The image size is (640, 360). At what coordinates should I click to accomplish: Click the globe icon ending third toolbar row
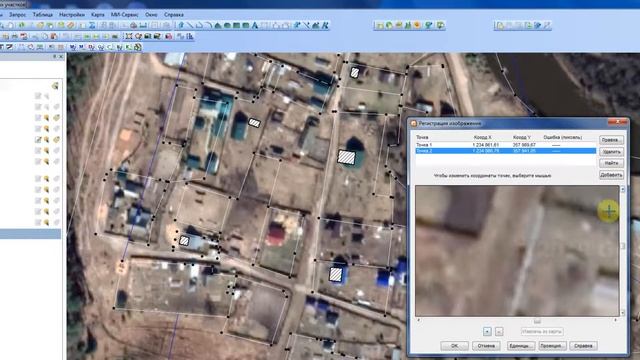point(138,47)
